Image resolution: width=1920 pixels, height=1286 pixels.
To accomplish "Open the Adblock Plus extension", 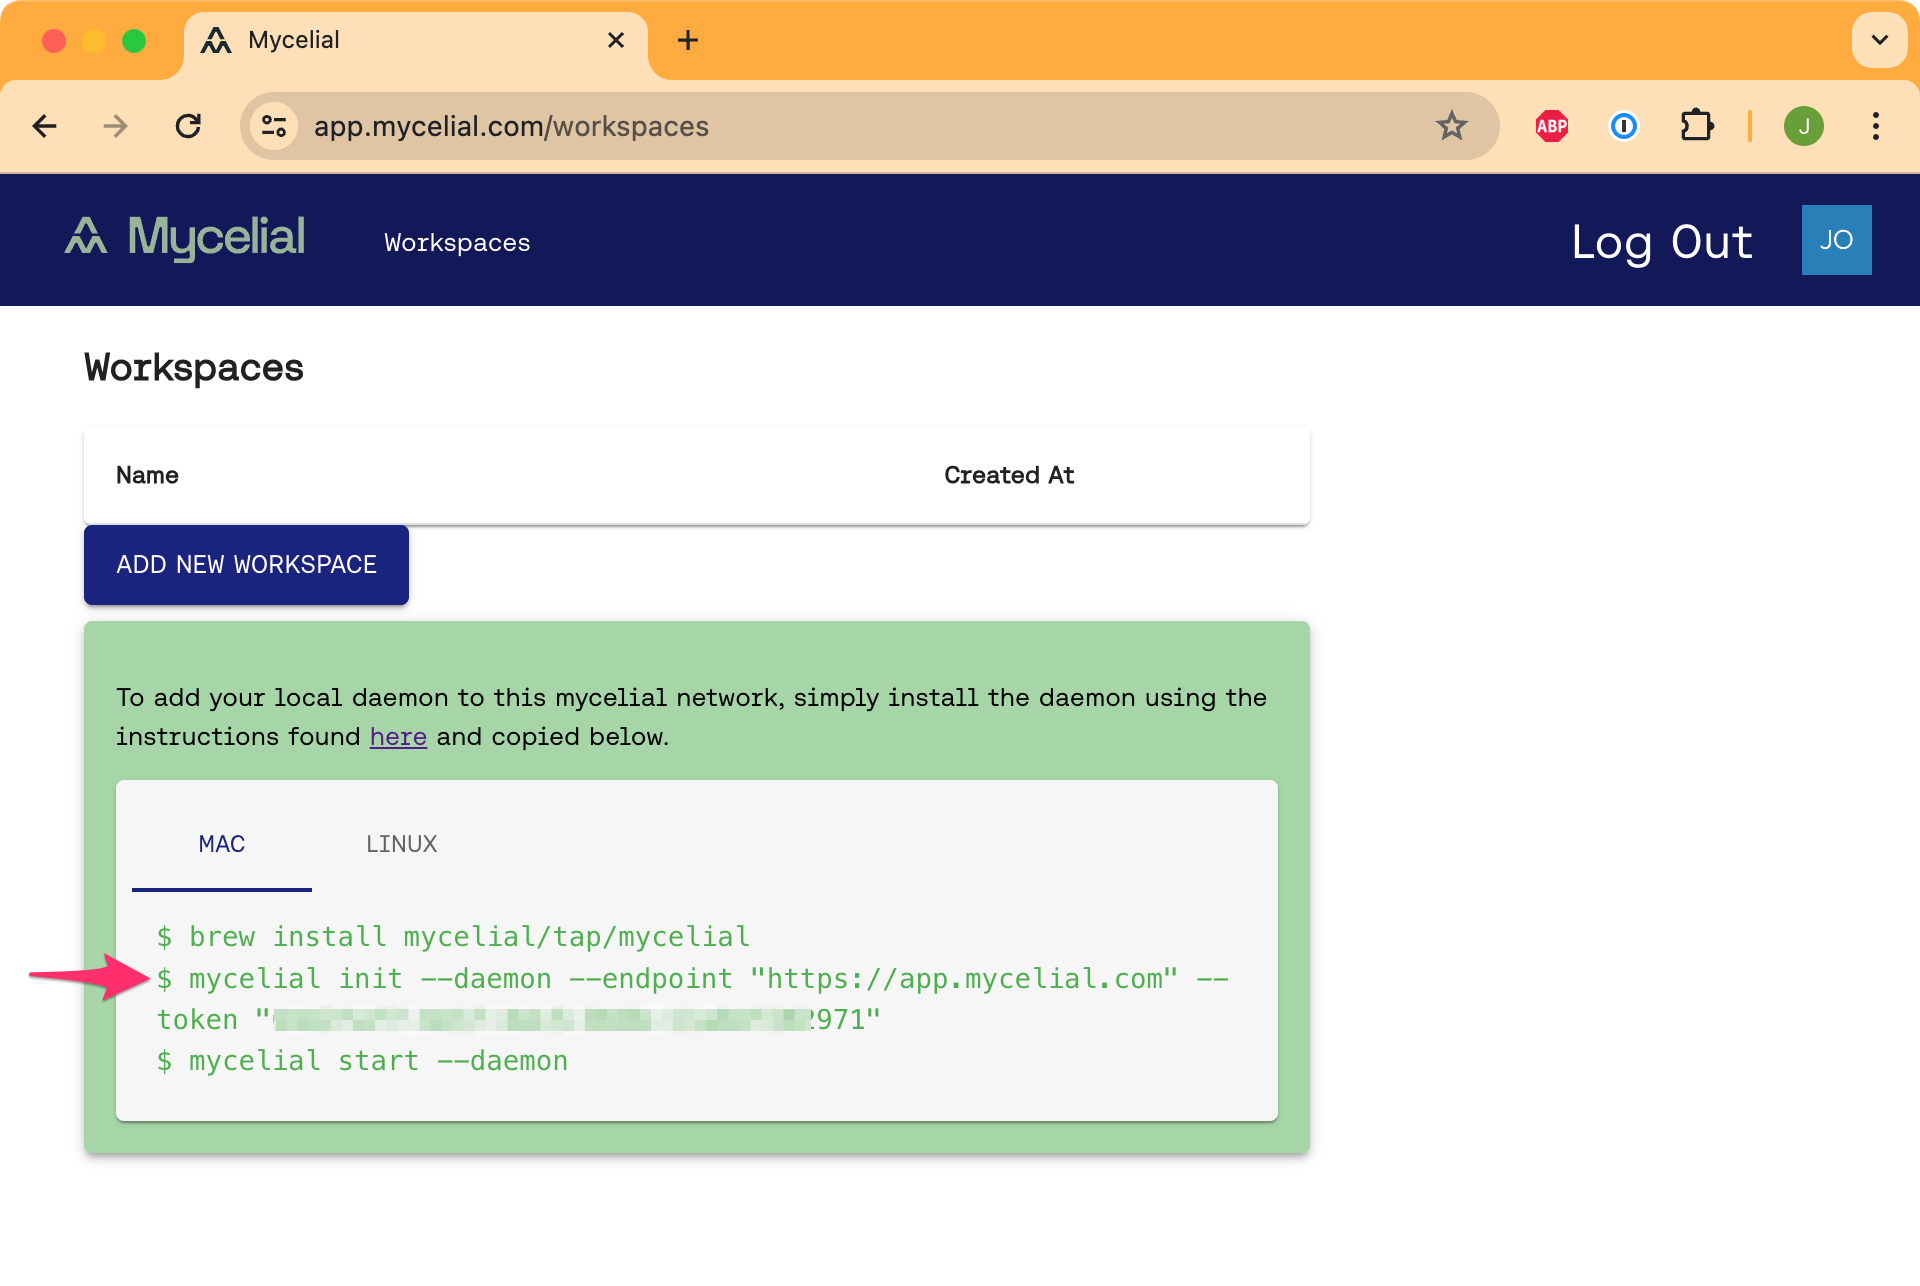I will point(1551,126).
